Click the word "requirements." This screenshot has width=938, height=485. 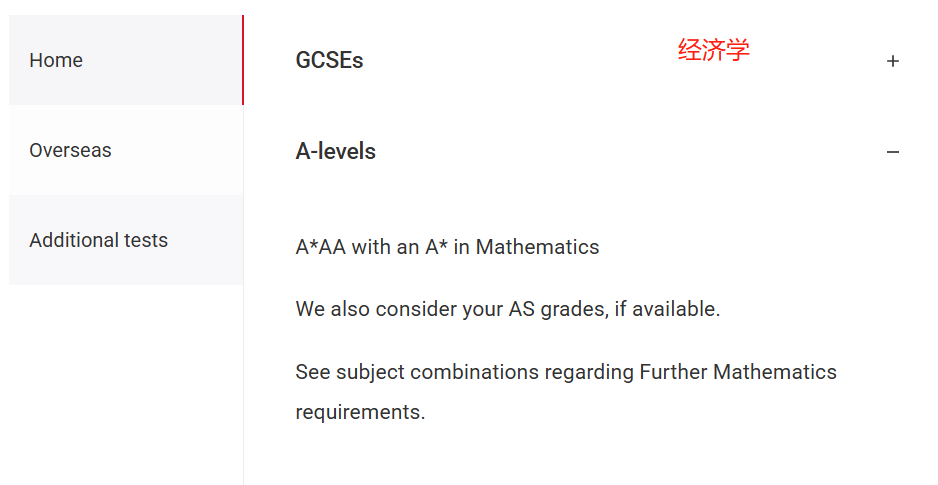tap(360, 412)
